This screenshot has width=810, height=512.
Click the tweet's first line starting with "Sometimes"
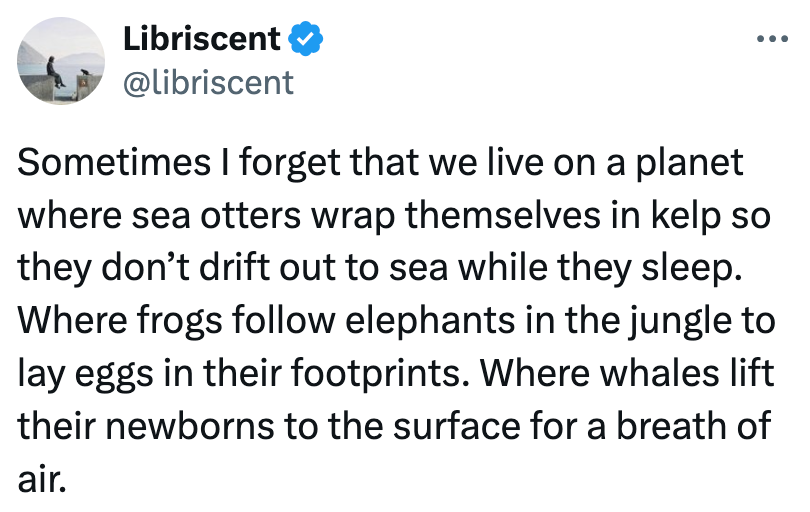tap(381, 162)
